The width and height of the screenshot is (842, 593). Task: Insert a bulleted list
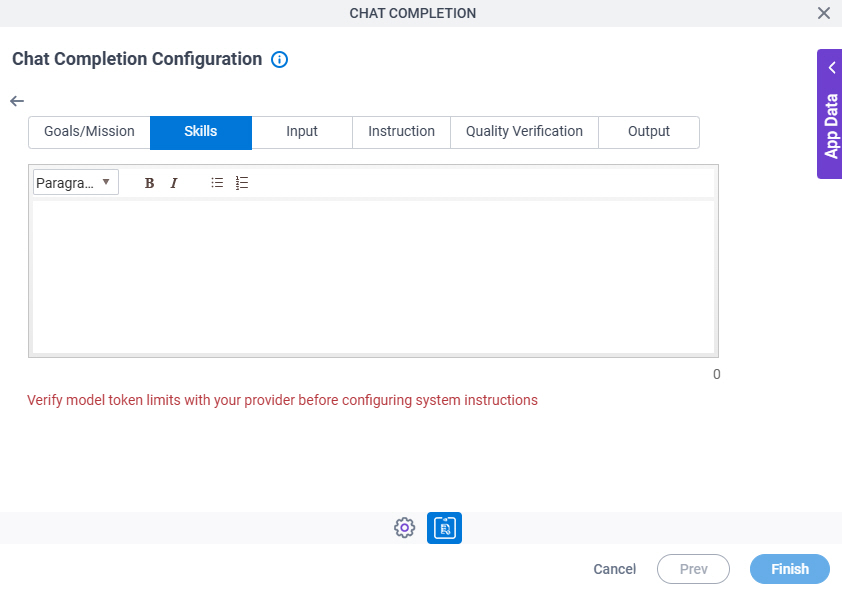217,183
